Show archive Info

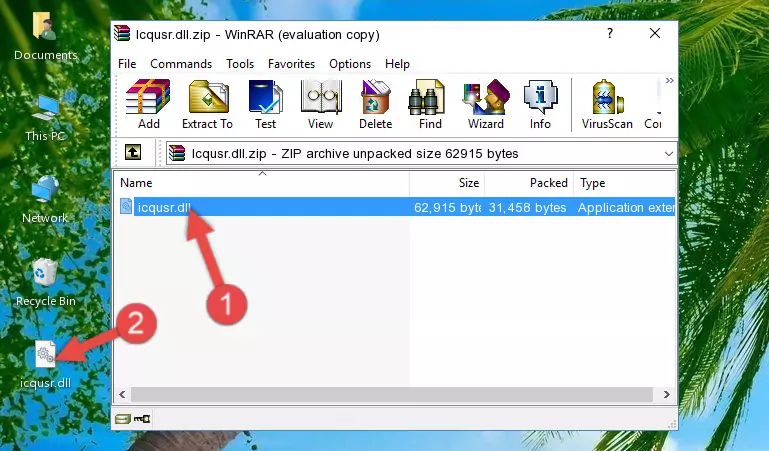coord(540,104)
